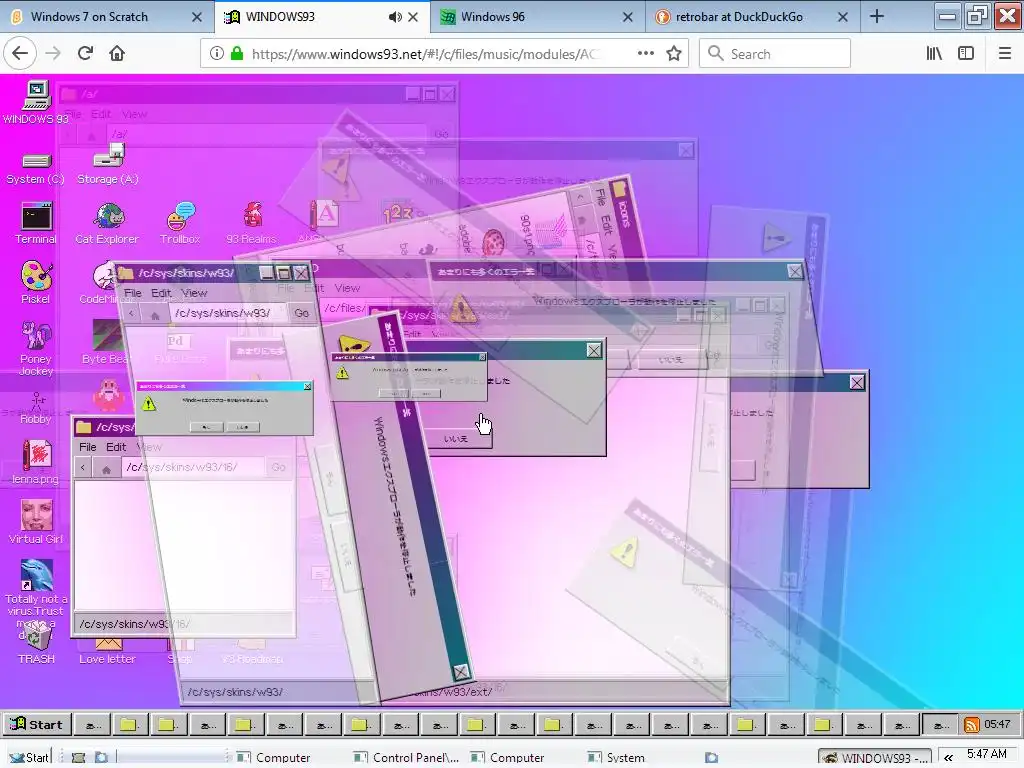Switch to the Windows 96 tab

[537, 17]
